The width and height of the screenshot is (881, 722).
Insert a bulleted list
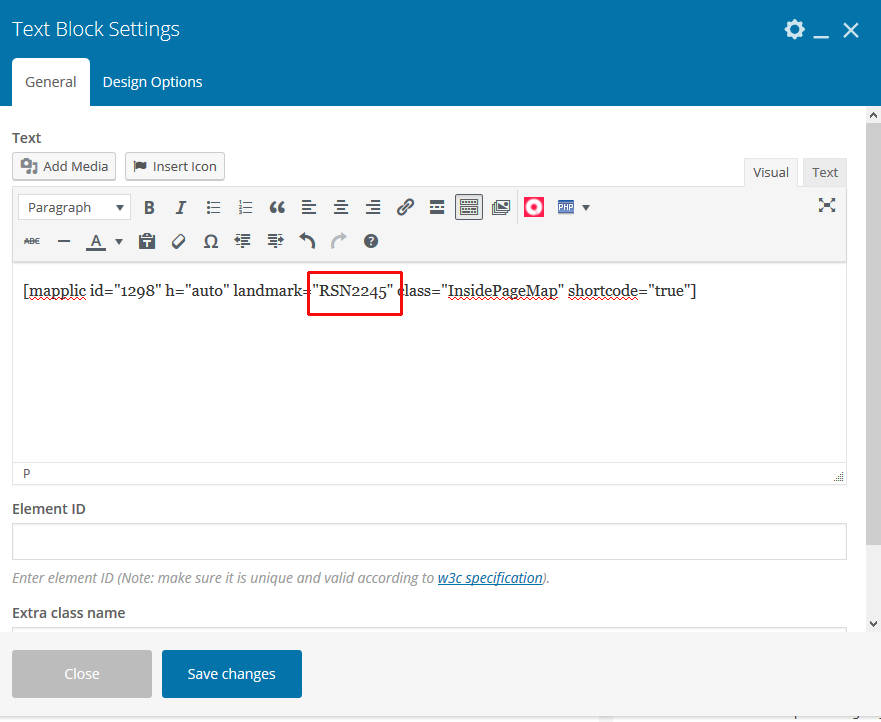pyautogui.click(x=213, y=208)
